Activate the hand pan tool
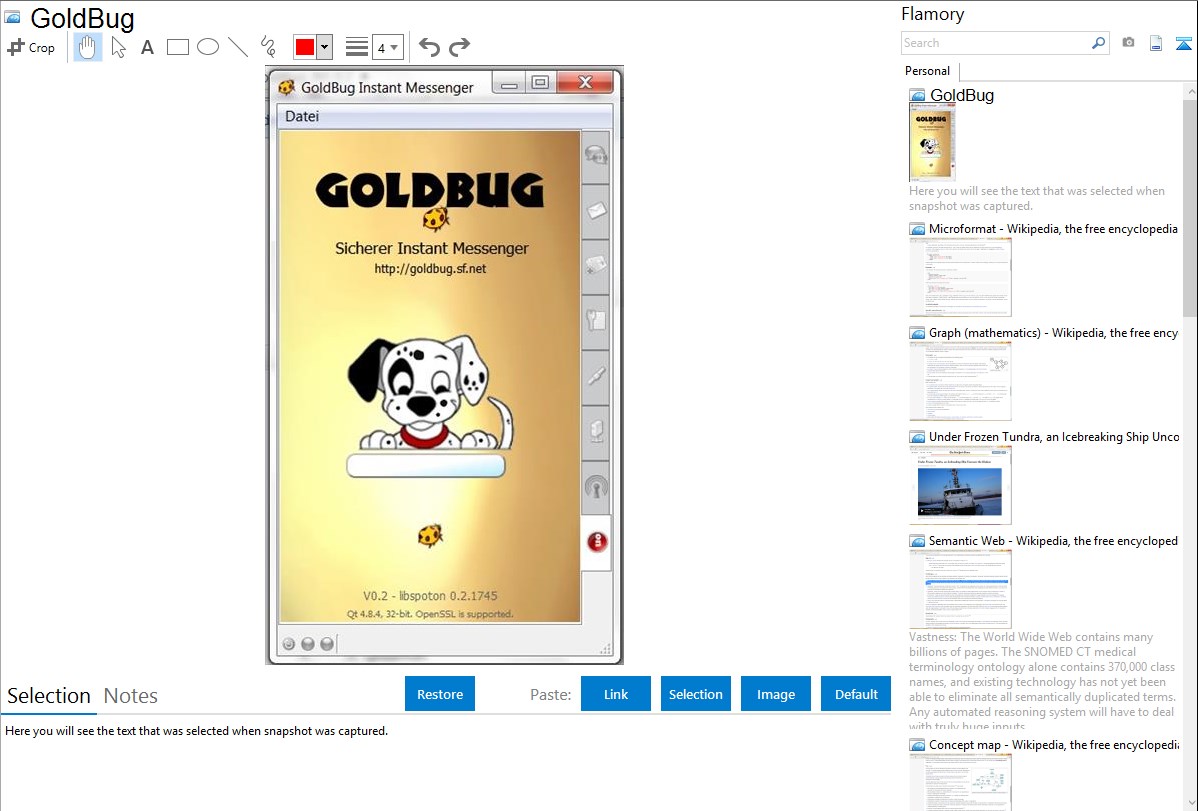 [87, 47]
